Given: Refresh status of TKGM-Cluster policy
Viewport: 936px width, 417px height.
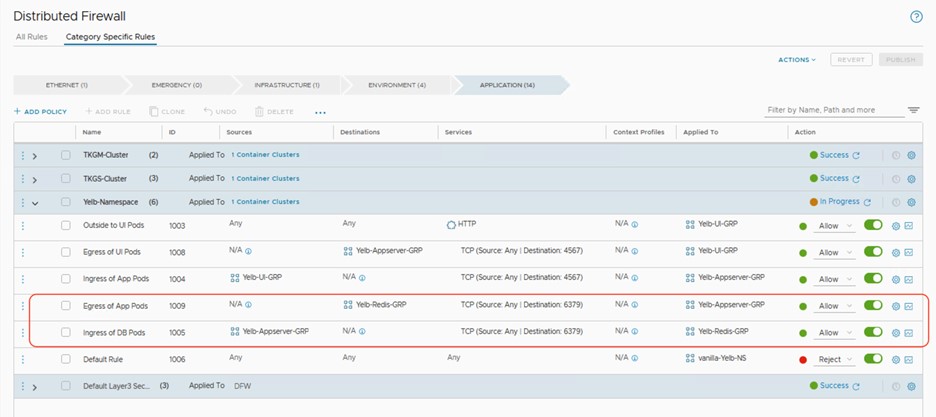Looking at the screenshot, I should (x=856, y=155).
